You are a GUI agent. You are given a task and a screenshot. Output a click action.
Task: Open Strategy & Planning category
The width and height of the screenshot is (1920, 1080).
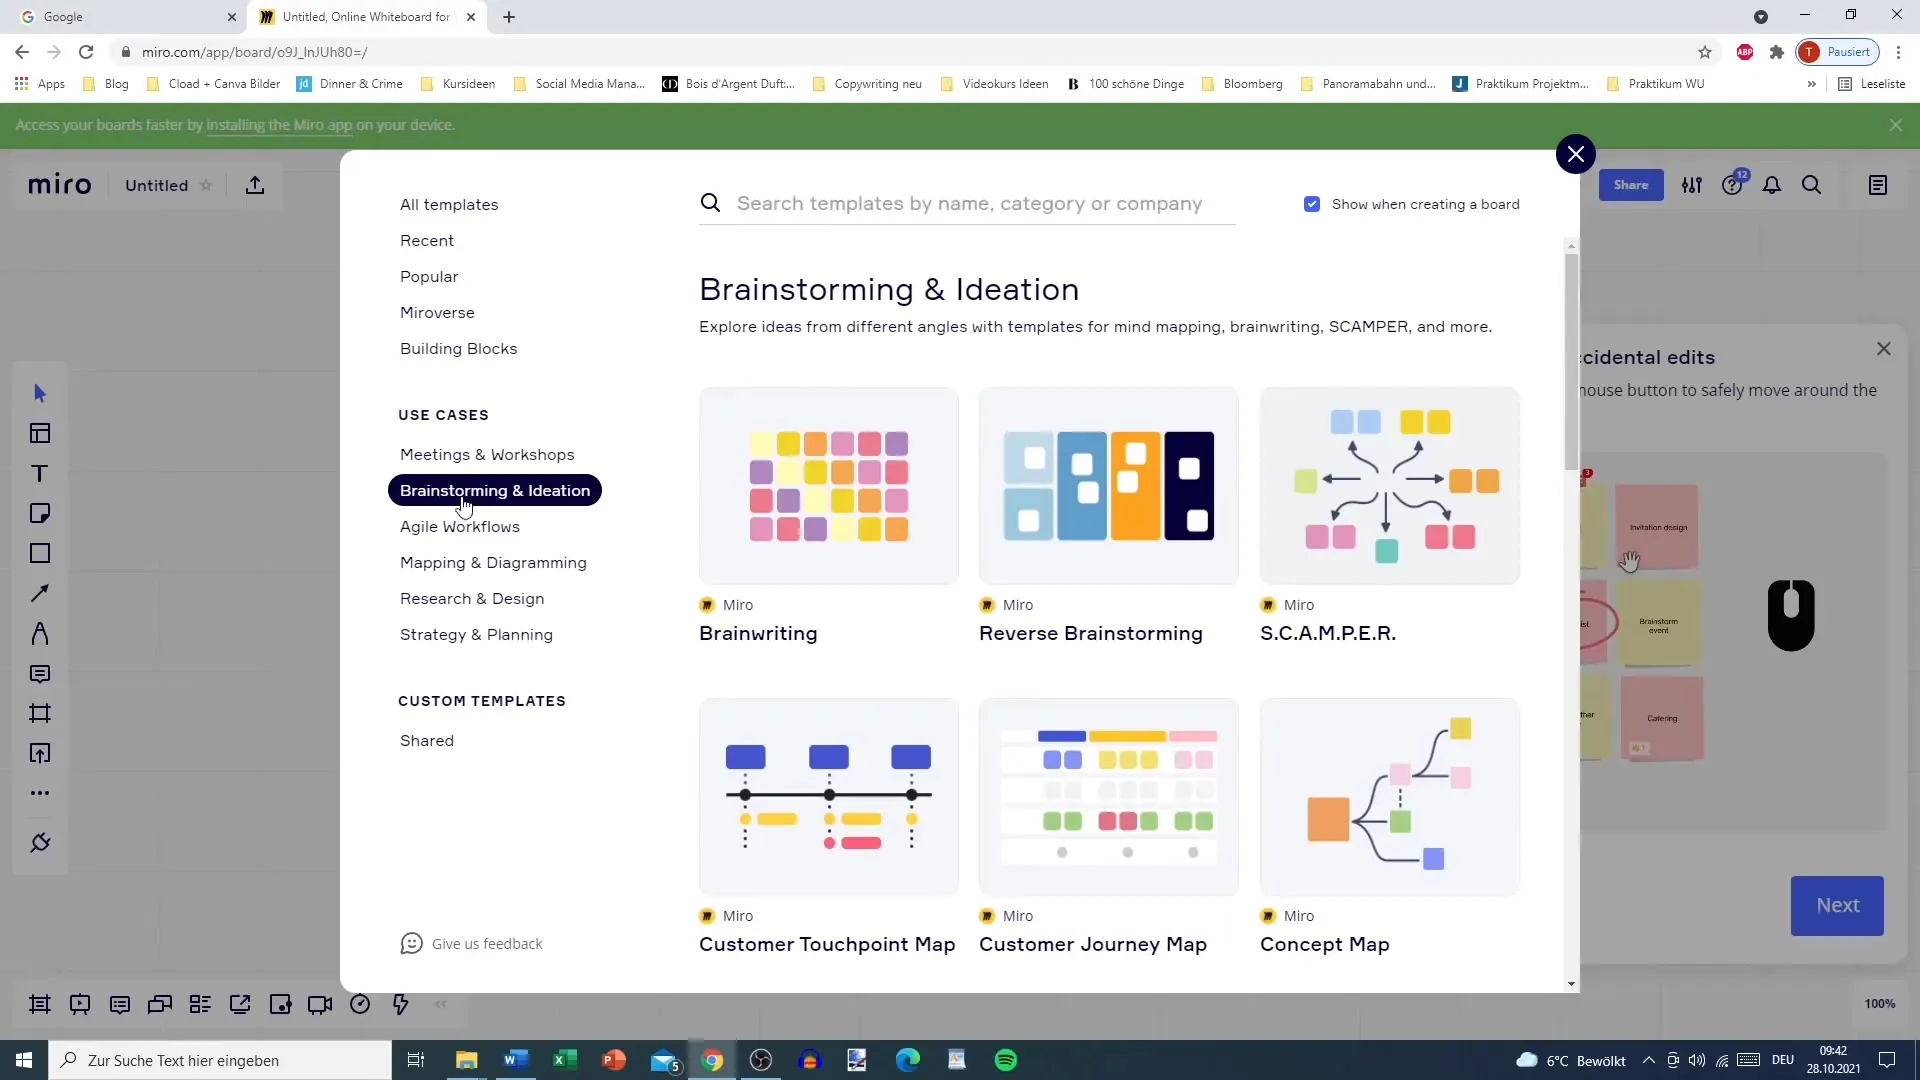(x=476, y=634)
